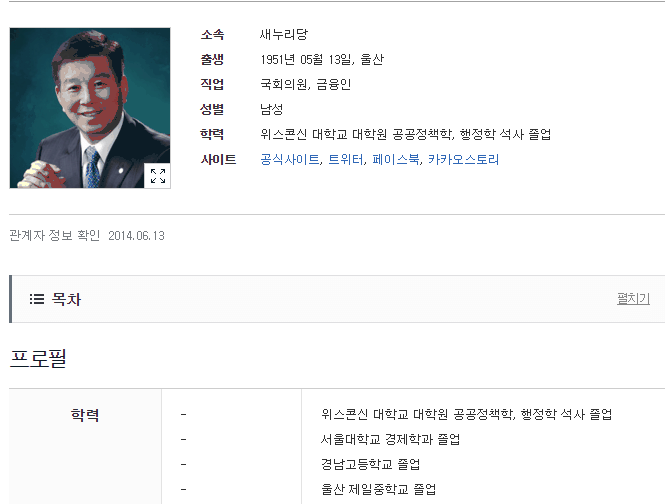665x504 pixels.
Task: Click the birth date 1951년 05월 13일 text
Action: (x=307, y=59)
